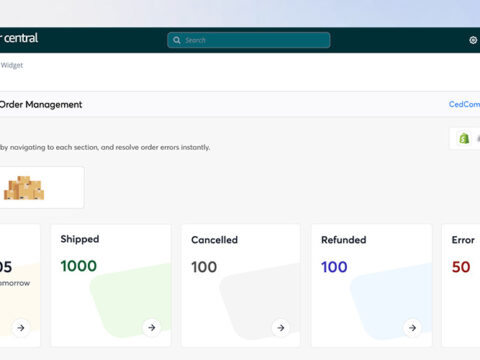Click the Refunded count 100 in blue
This screenshot has width=480, height=360.
[x=334, y=267]
